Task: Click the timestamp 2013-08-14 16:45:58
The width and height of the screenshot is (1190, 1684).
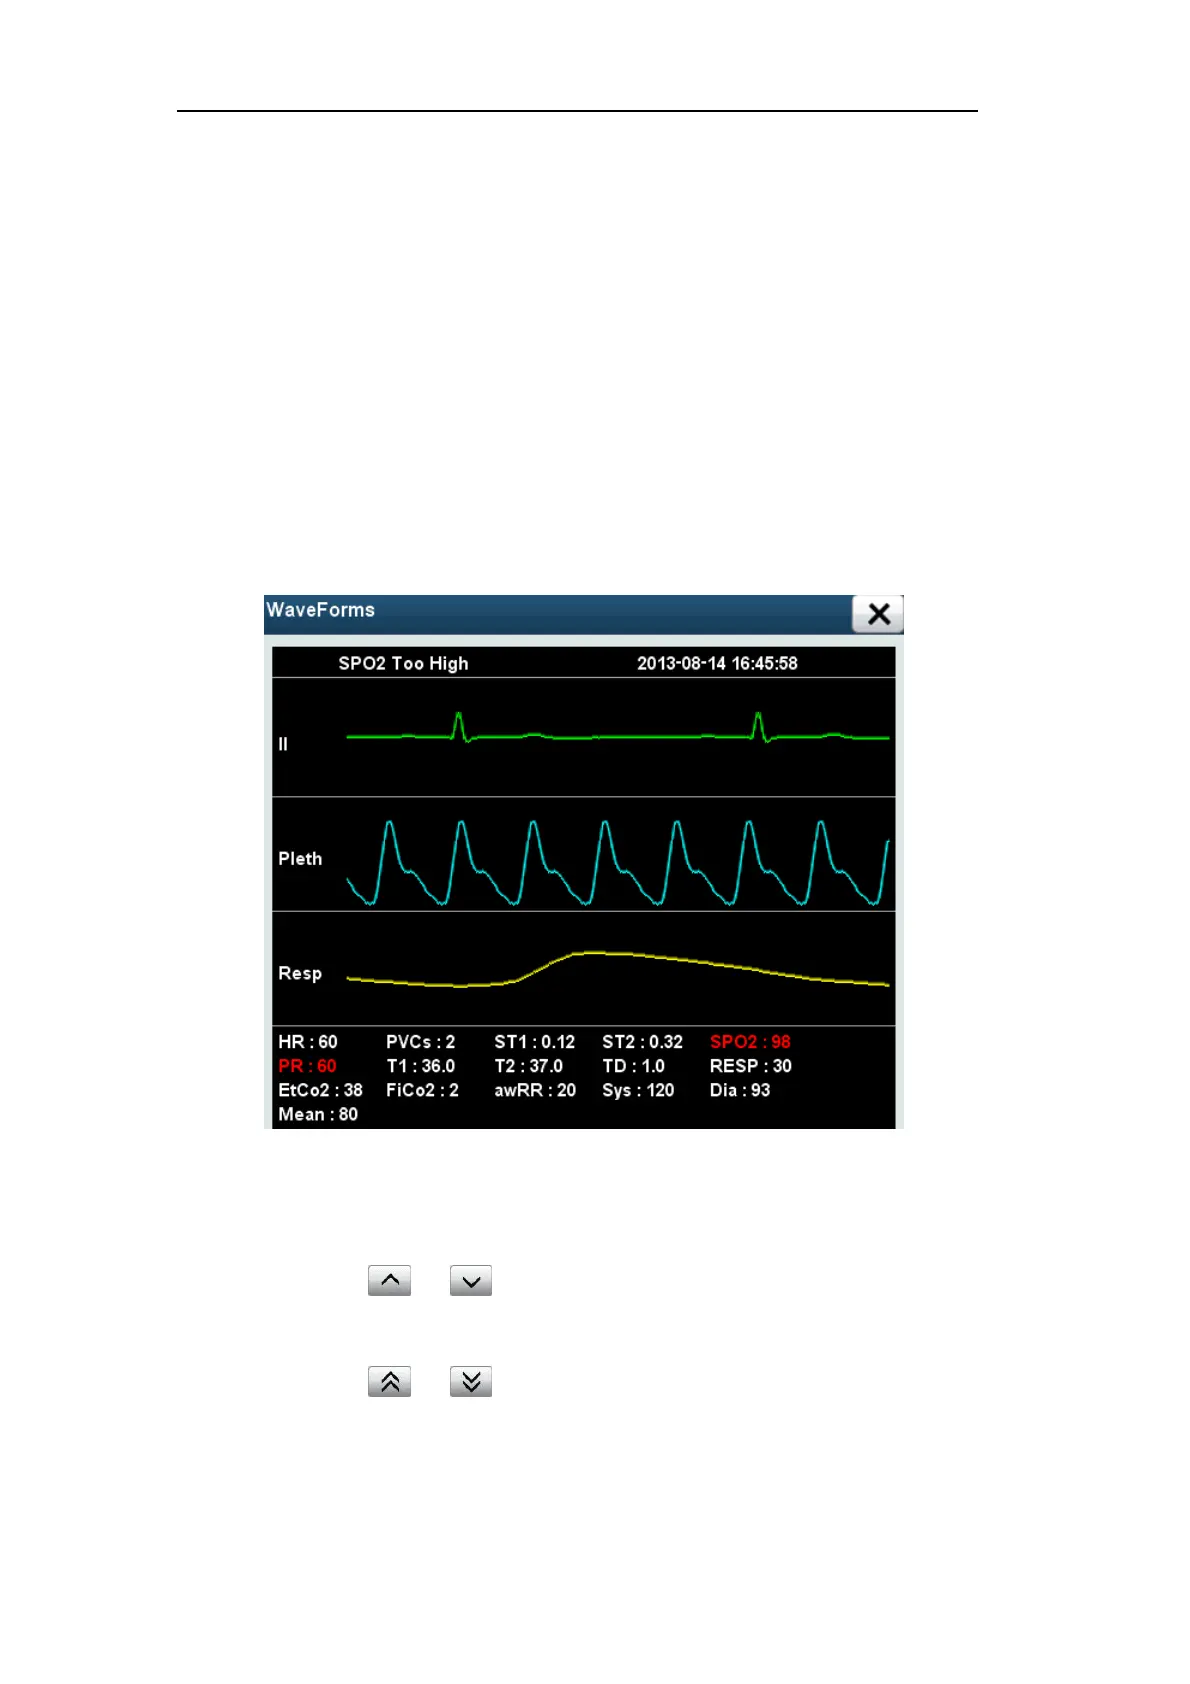Action: 717,663
